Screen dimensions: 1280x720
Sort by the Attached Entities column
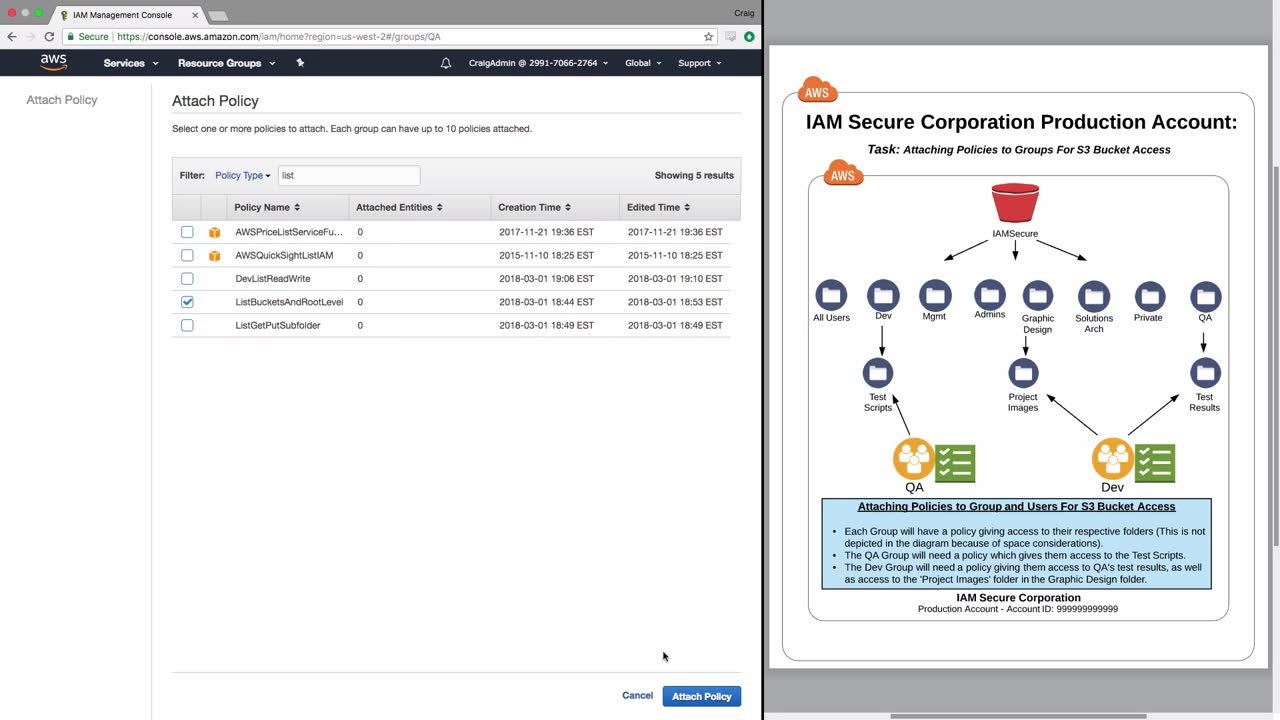pyautogui.click(x=399, y=207)
